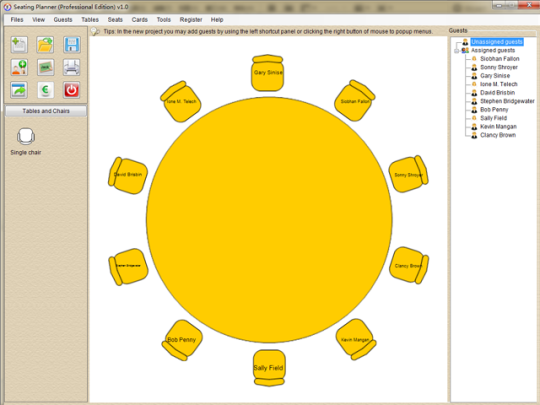The height and width of the screenshot is (405, 540).
Task: Select Siobhan Fallon in the guest tree
Action: 499,59
